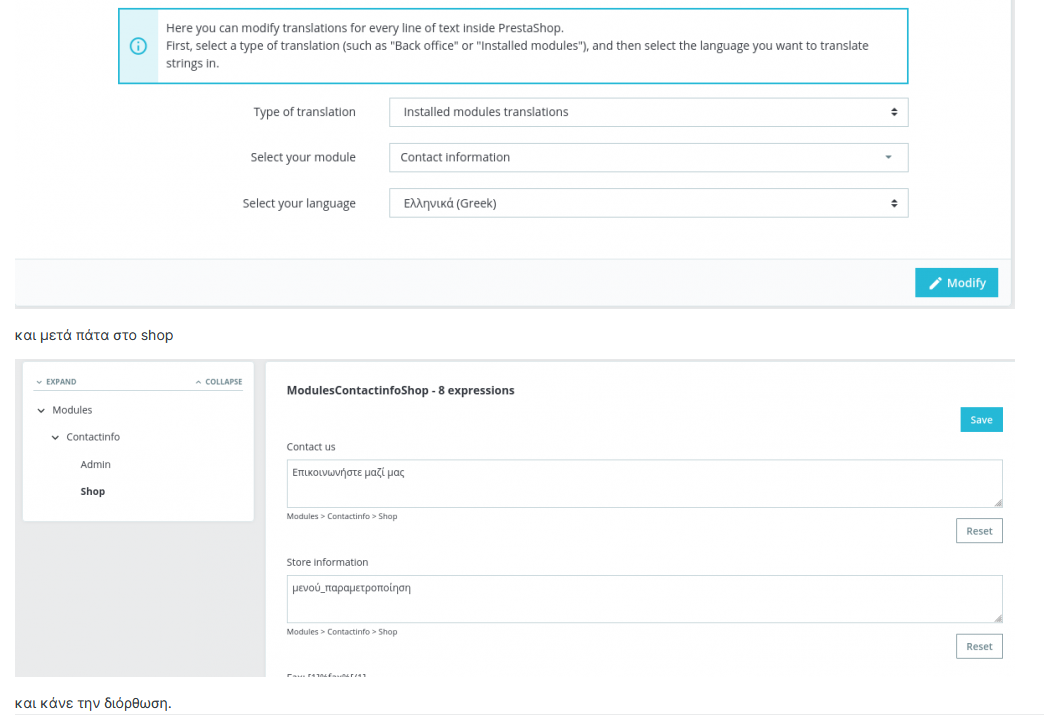This screenshot has height=723, width=1044.
Task: Collapse the Modules tree node chevron
Action: [41, 411]
